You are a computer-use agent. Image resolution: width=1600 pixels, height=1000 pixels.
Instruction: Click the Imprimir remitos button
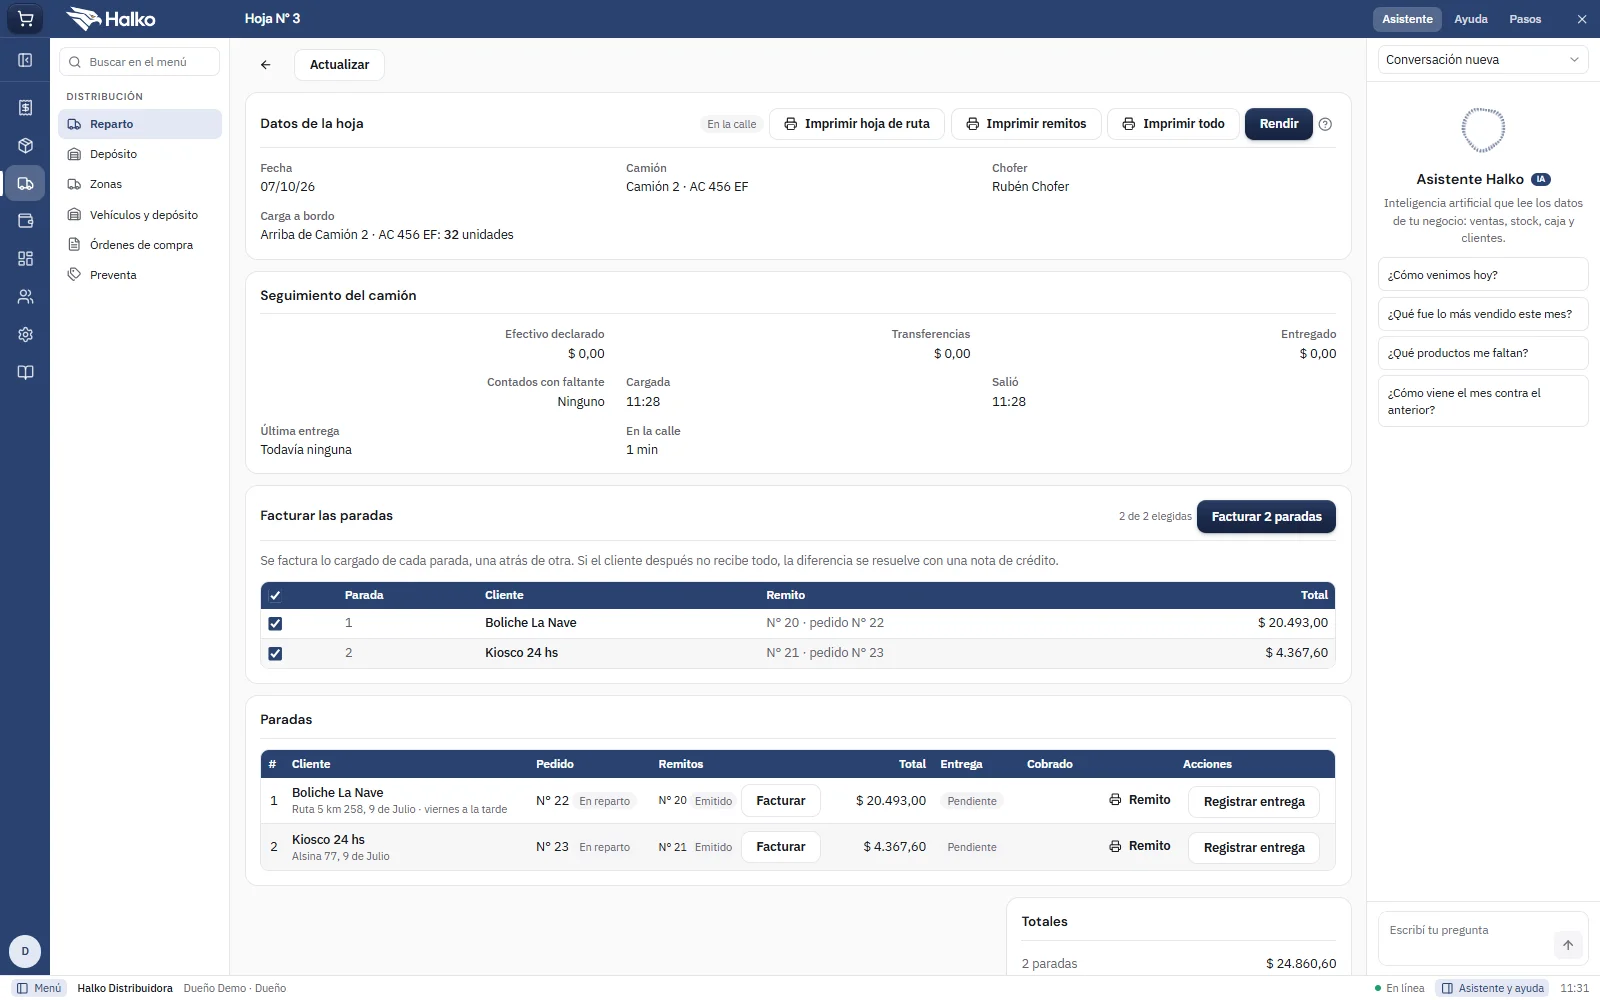point(1026,124)
